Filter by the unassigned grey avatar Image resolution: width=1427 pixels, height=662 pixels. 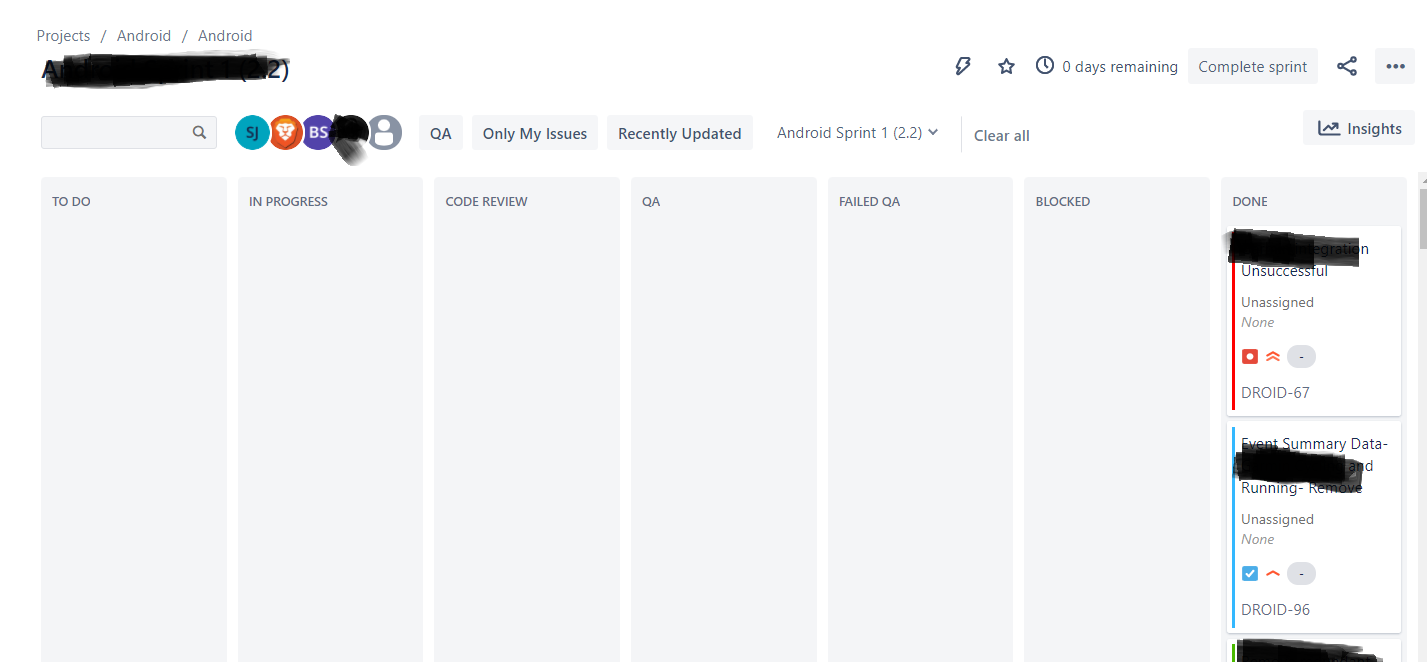click(x=384, y=132)
